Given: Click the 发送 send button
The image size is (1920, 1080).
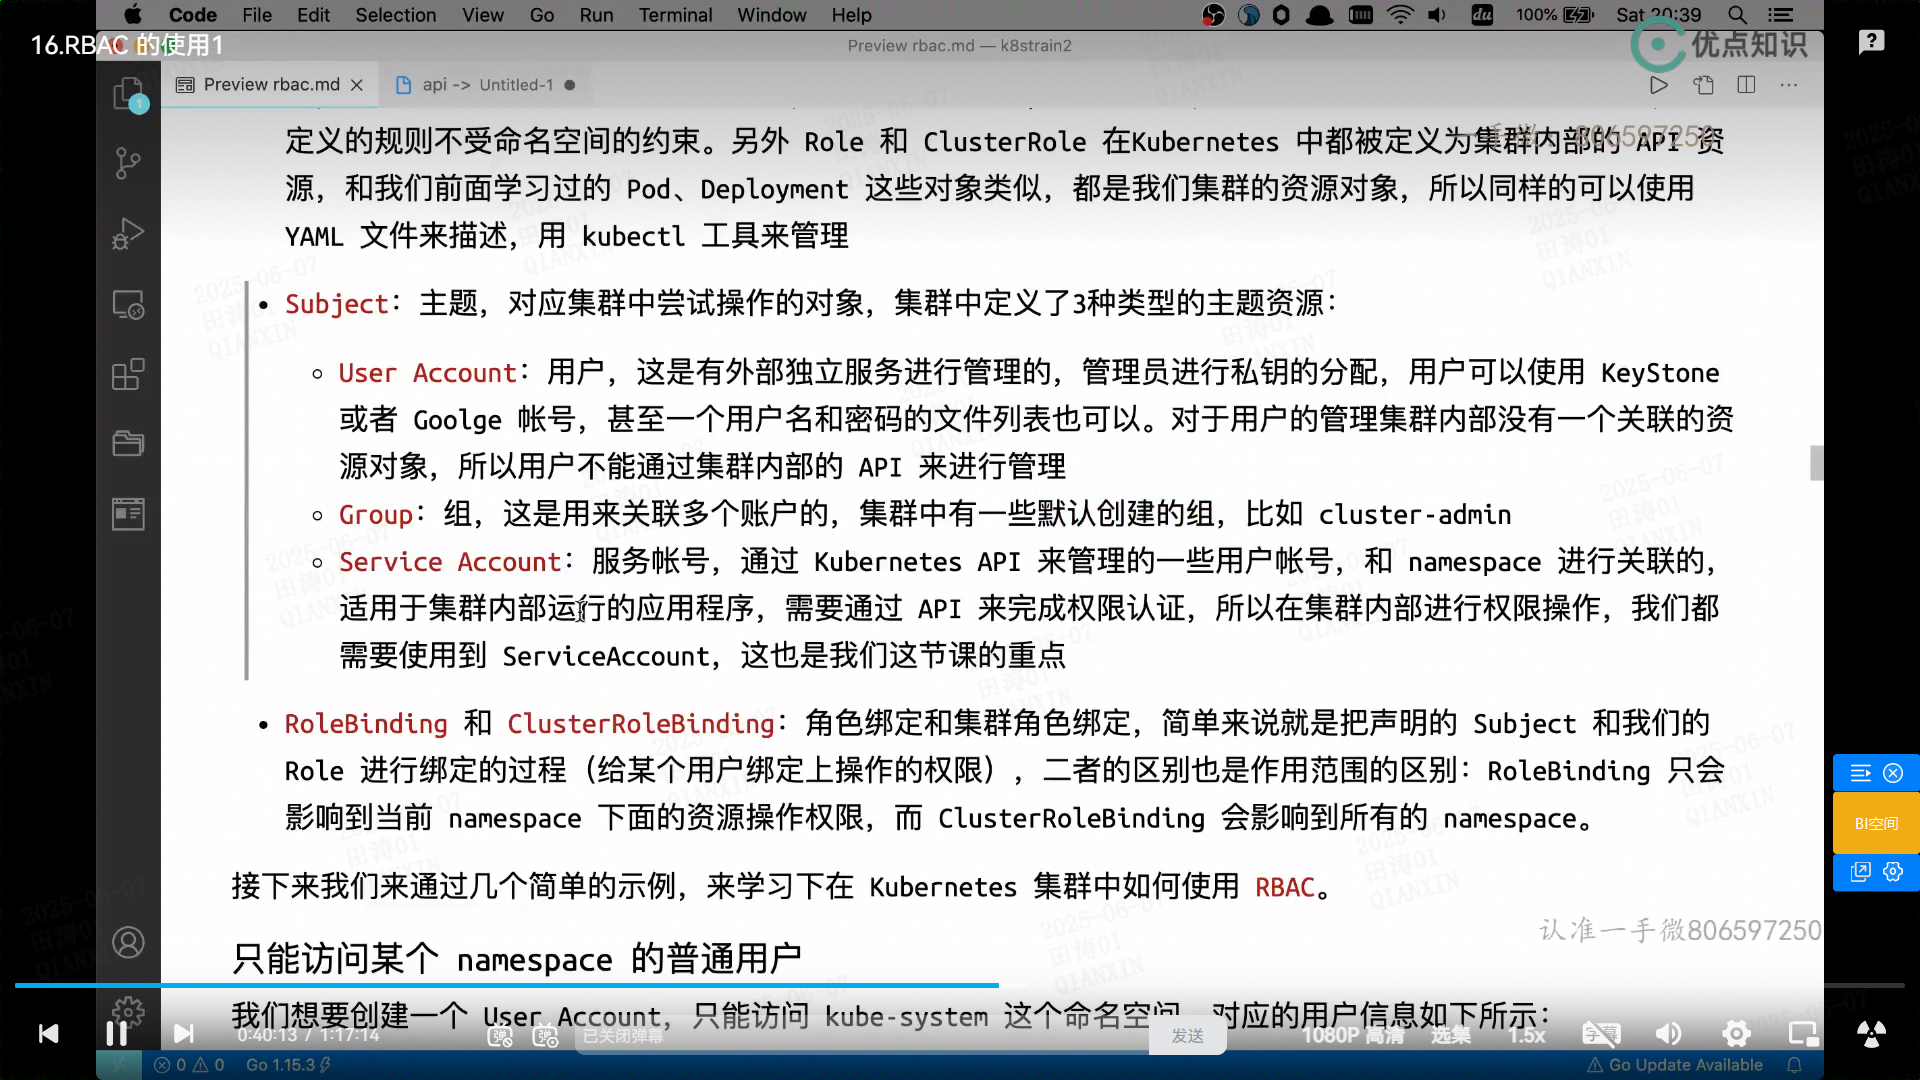Looking at the screenshot, I should click(1187, 1036).
